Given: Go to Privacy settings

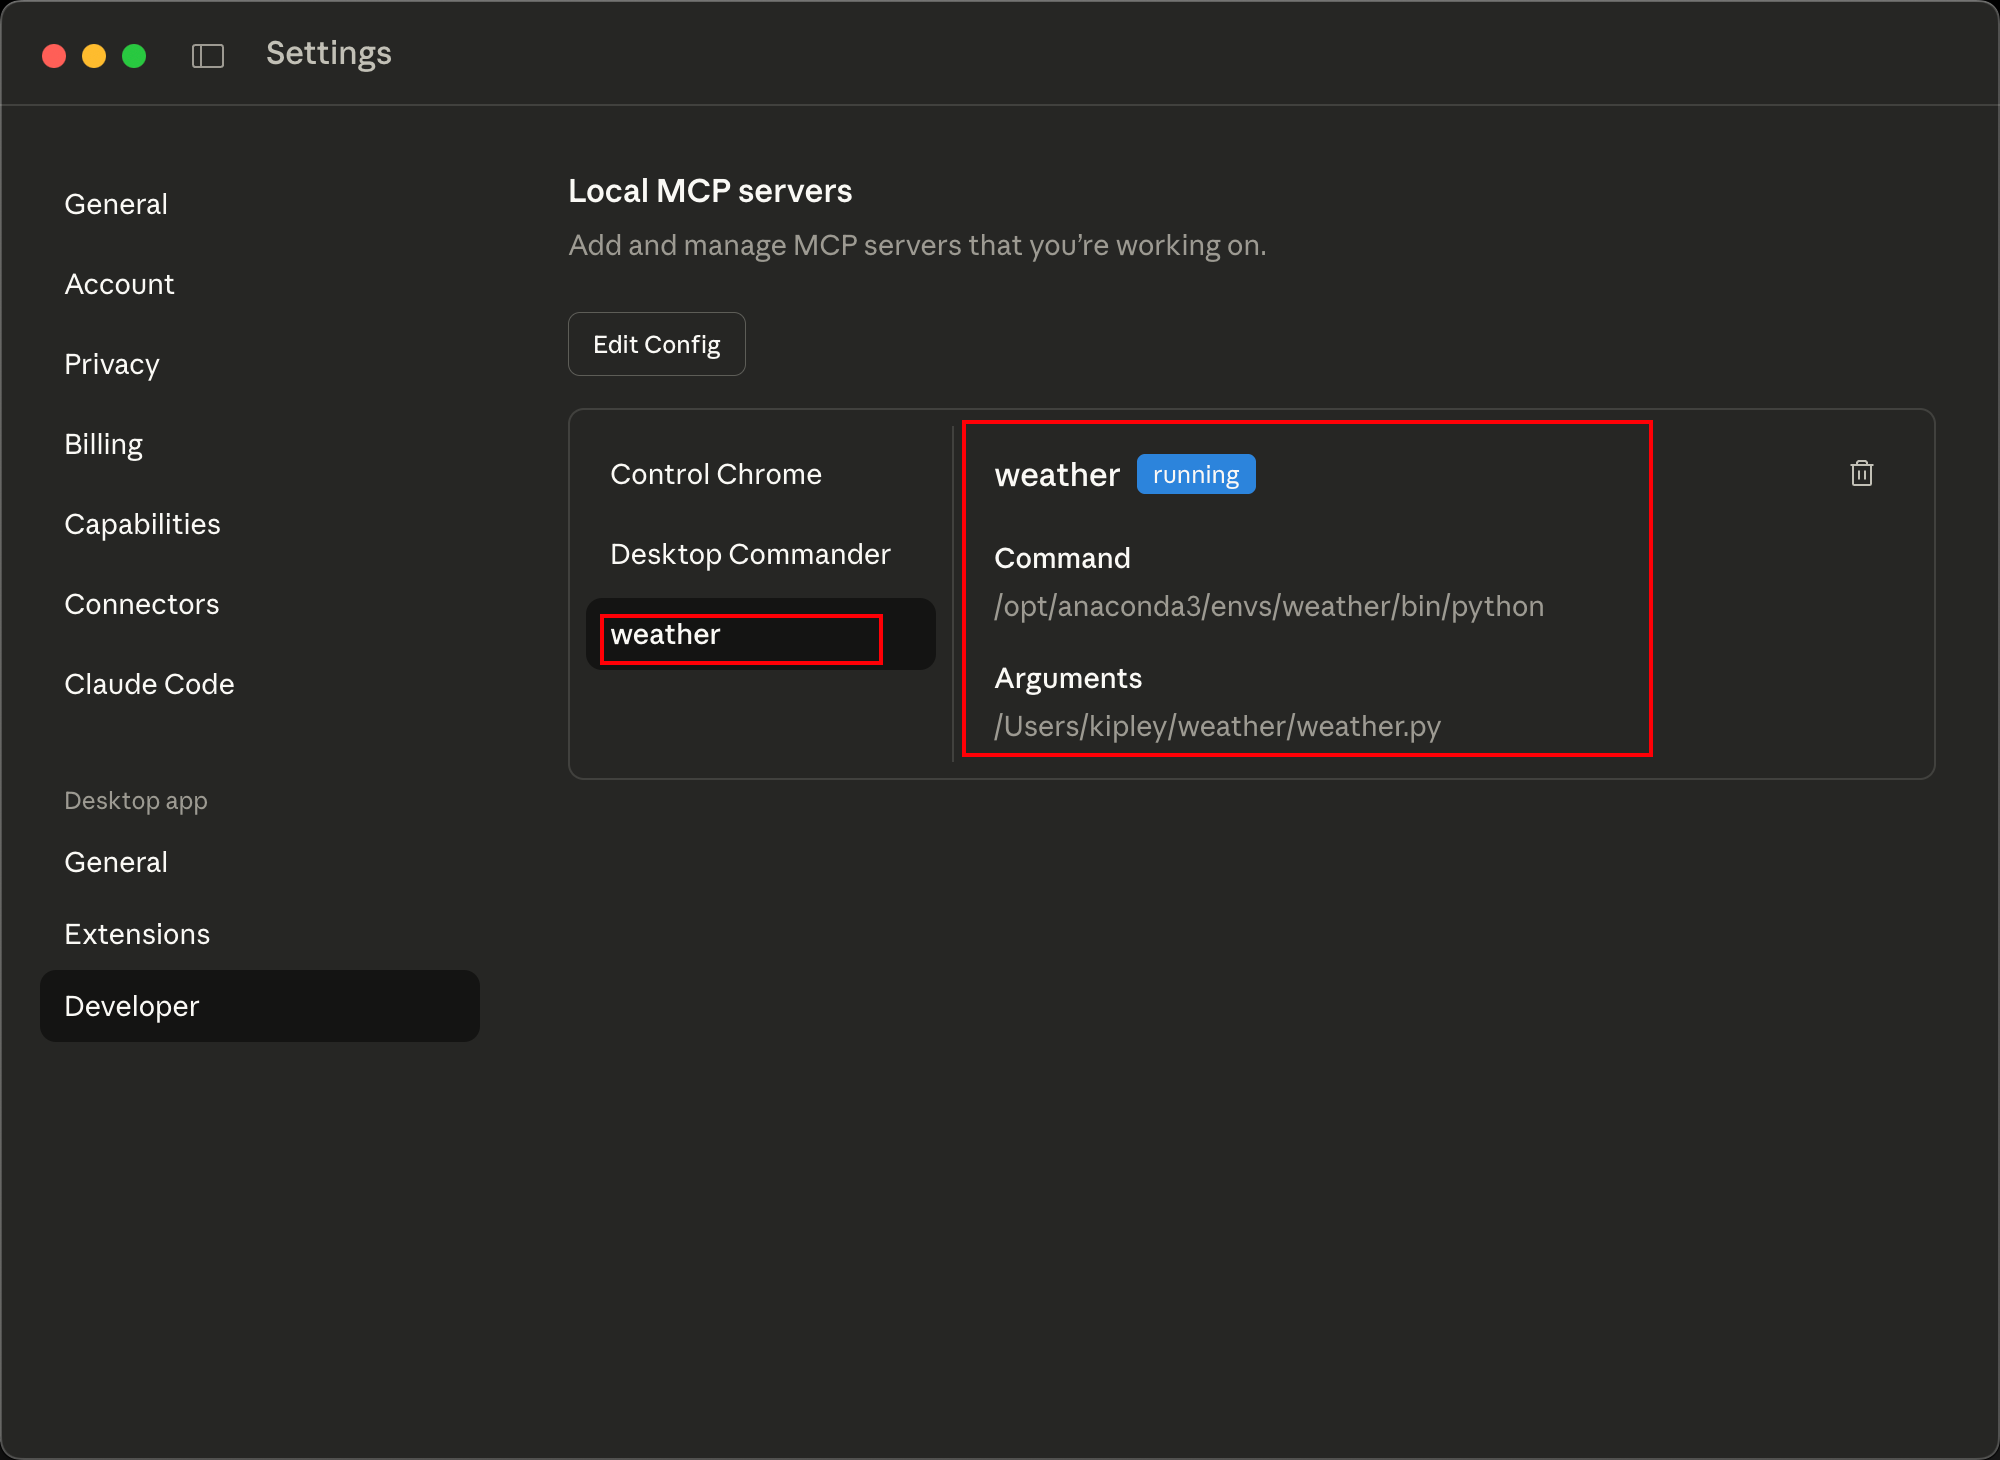Looking at the screenshot, I should 112,364.
